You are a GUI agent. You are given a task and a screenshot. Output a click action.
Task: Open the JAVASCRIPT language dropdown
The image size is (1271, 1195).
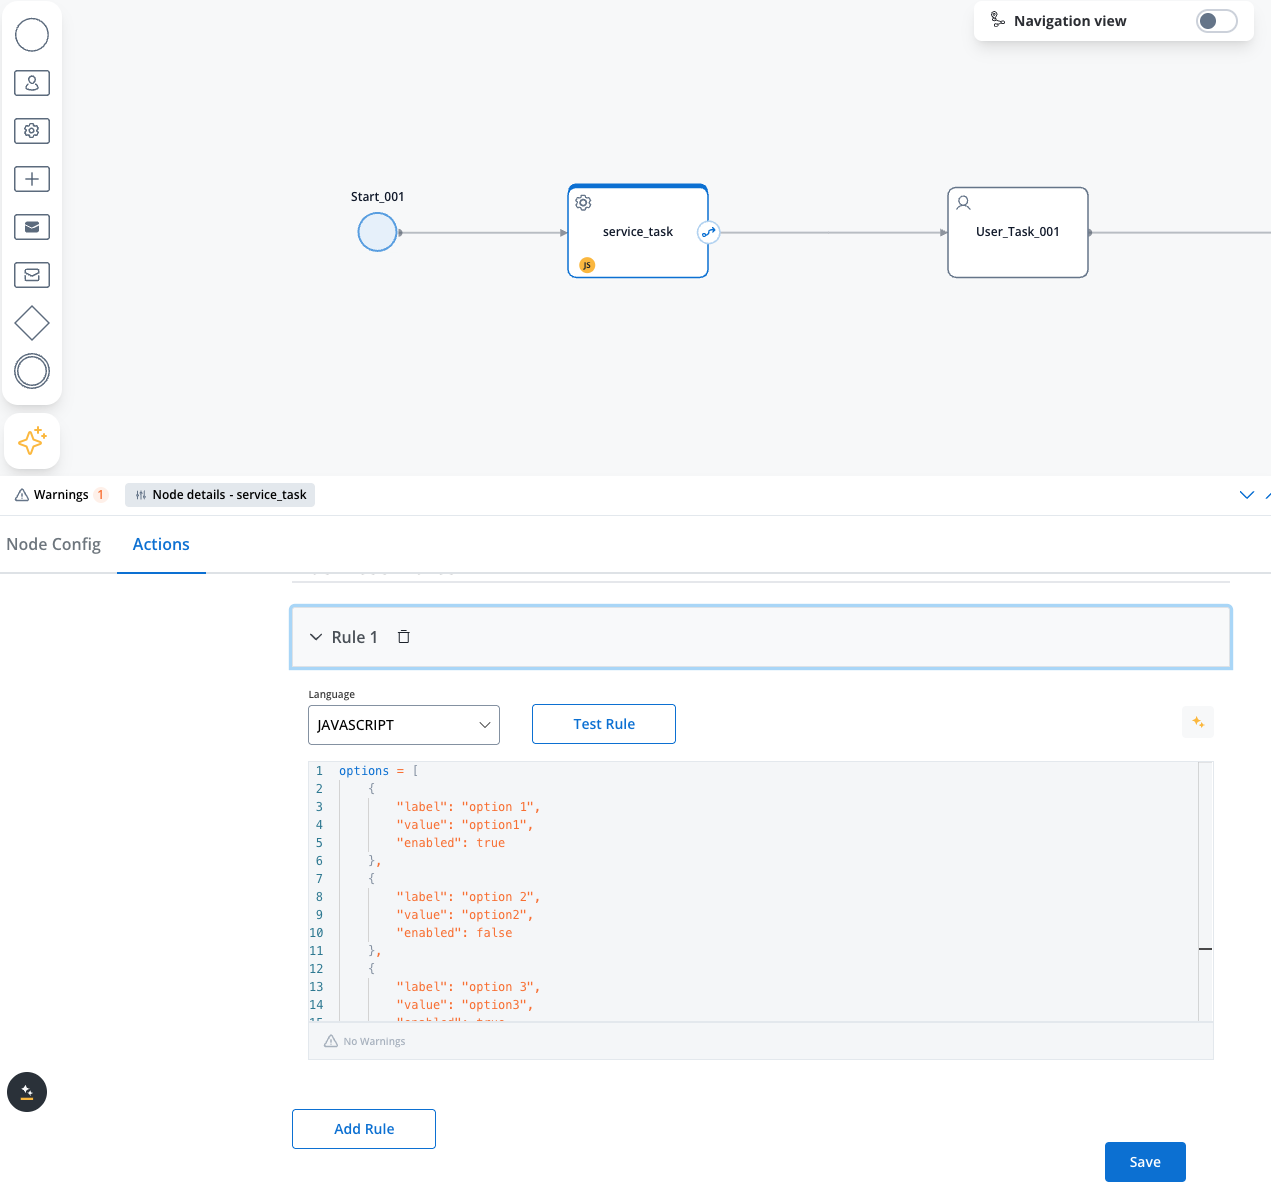pyautogui.click(x=404, y=725)
